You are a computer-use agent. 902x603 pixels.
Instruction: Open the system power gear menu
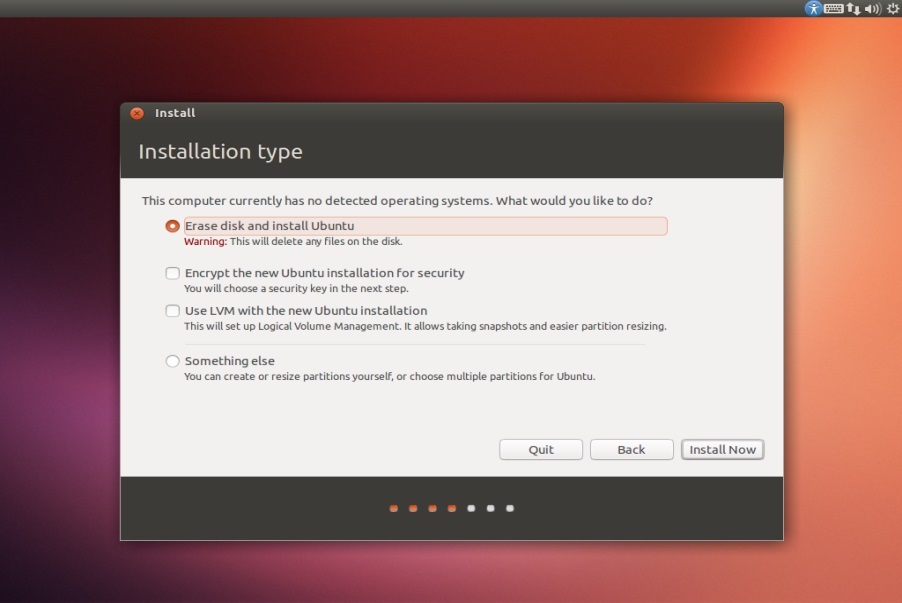coord(892,8)
